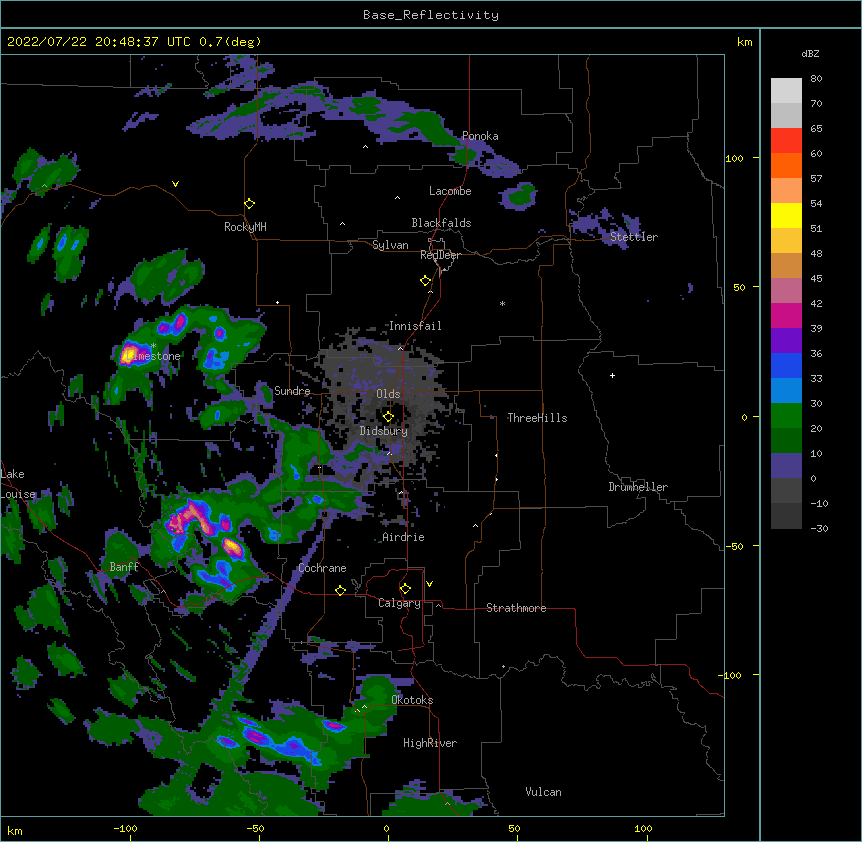The image size is (862, 842).
Task: Click the Olds city label
Action: pos(388,394)
